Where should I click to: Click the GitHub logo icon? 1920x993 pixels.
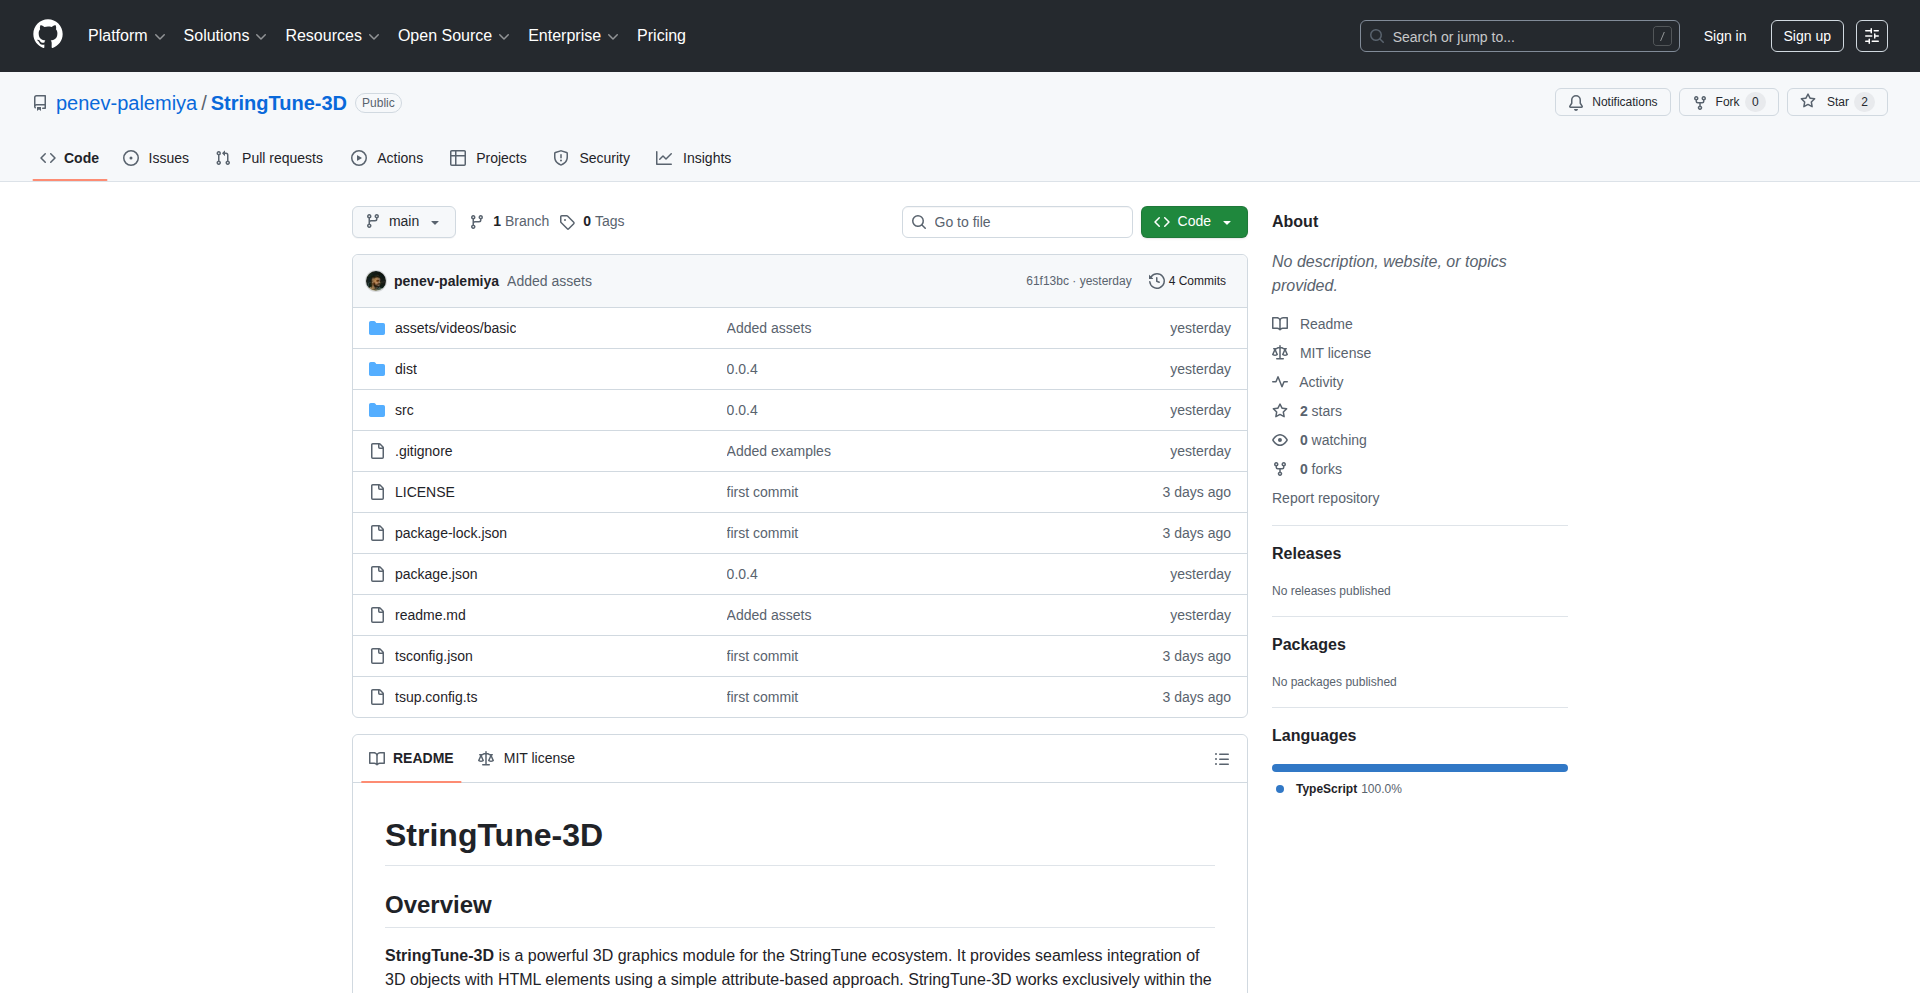(x=48, y=35)
